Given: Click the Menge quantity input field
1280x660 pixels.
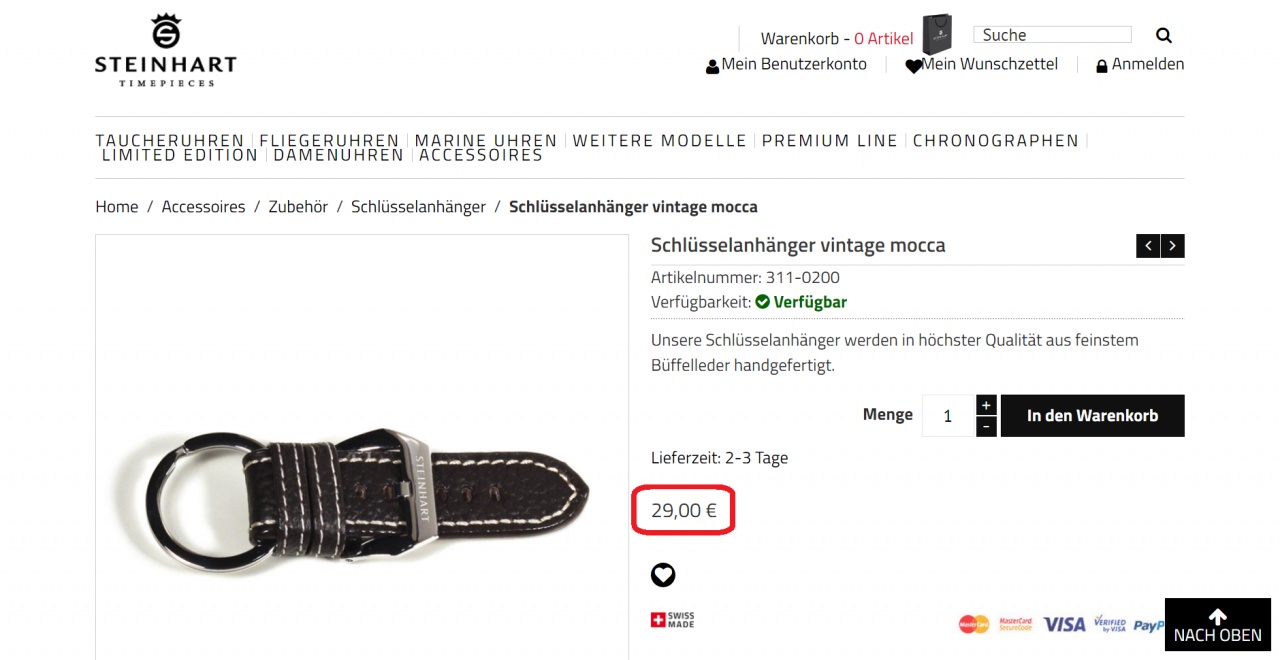Looking at the screenshot, I should (948, 416).
